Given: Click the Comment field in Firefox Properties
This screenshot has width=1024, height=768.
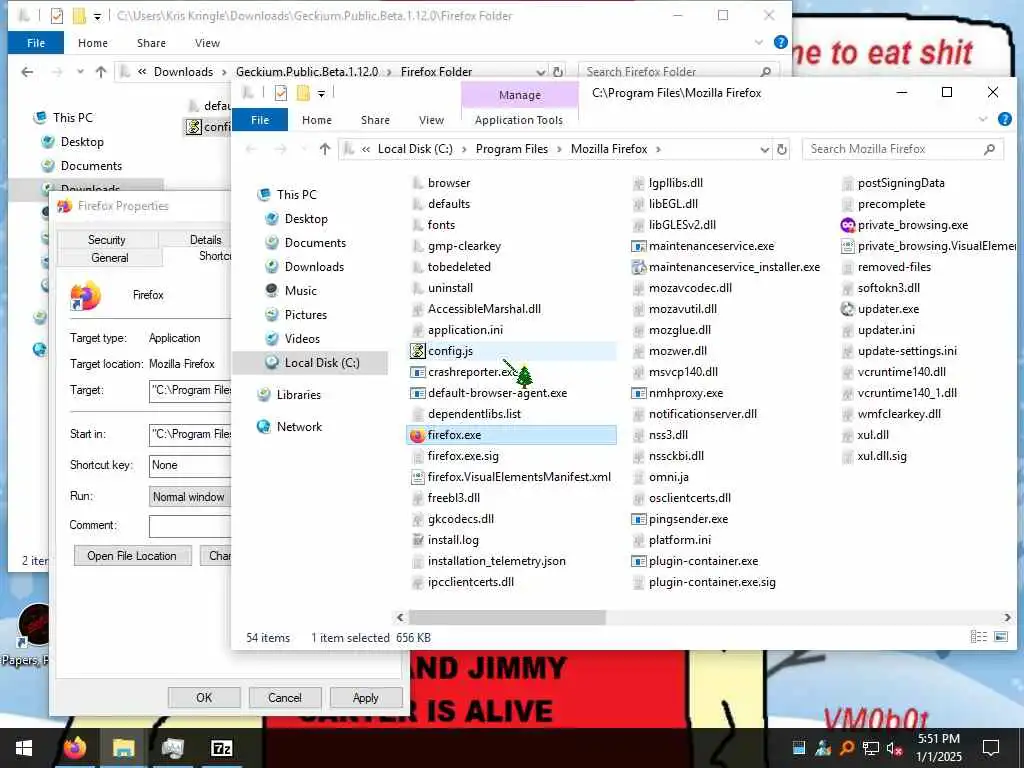Looking at the screenshot, I should [x=189, y=526].
